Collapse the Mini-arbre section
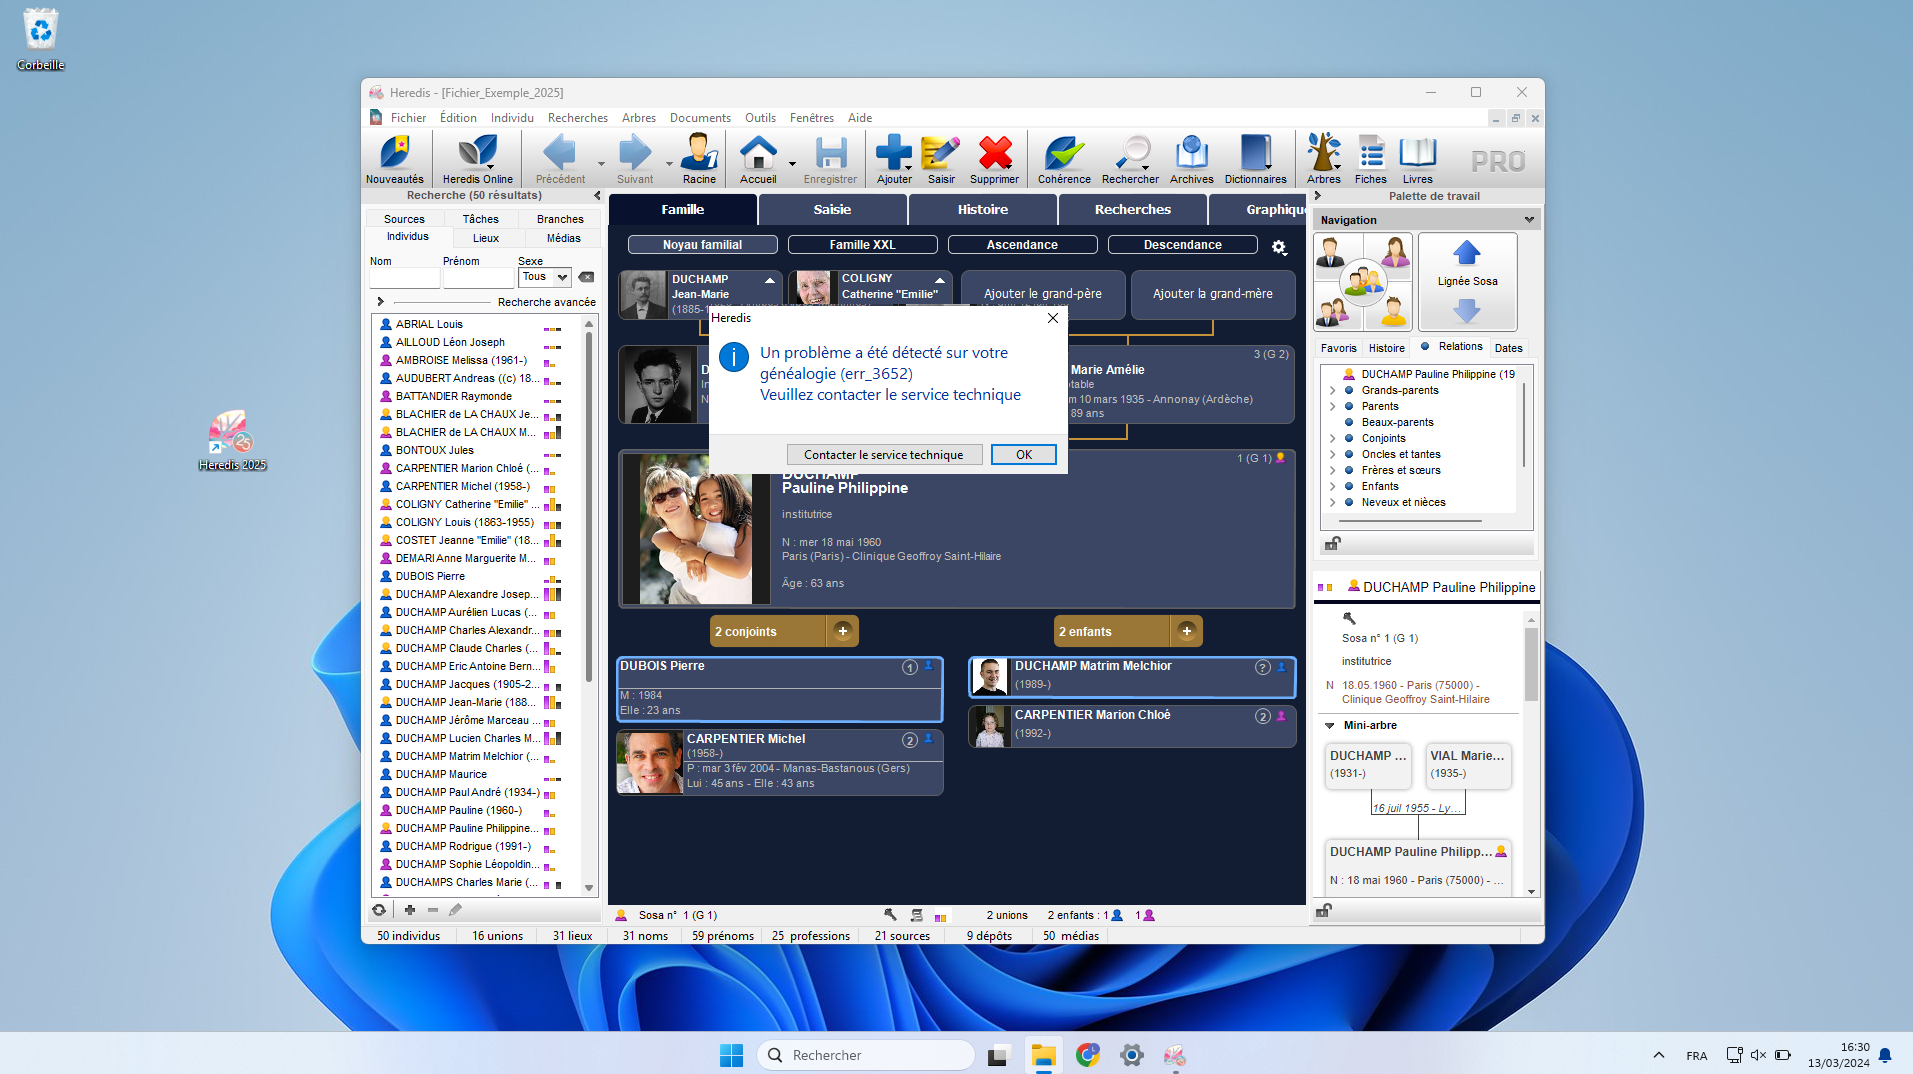1913x1074 pixels. click(1329, 726)
